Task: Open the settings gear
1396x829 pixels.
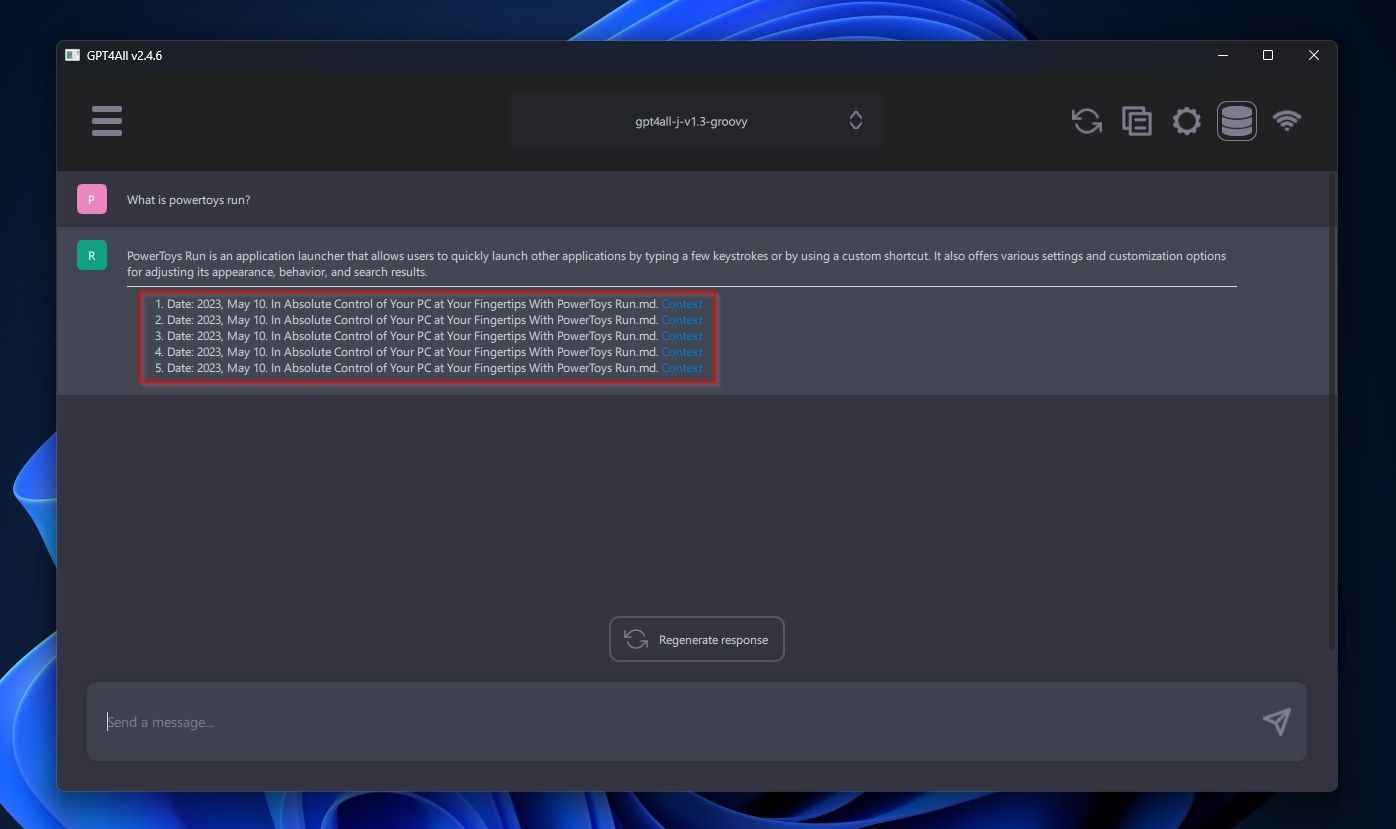Action: tap(1187, 120)
